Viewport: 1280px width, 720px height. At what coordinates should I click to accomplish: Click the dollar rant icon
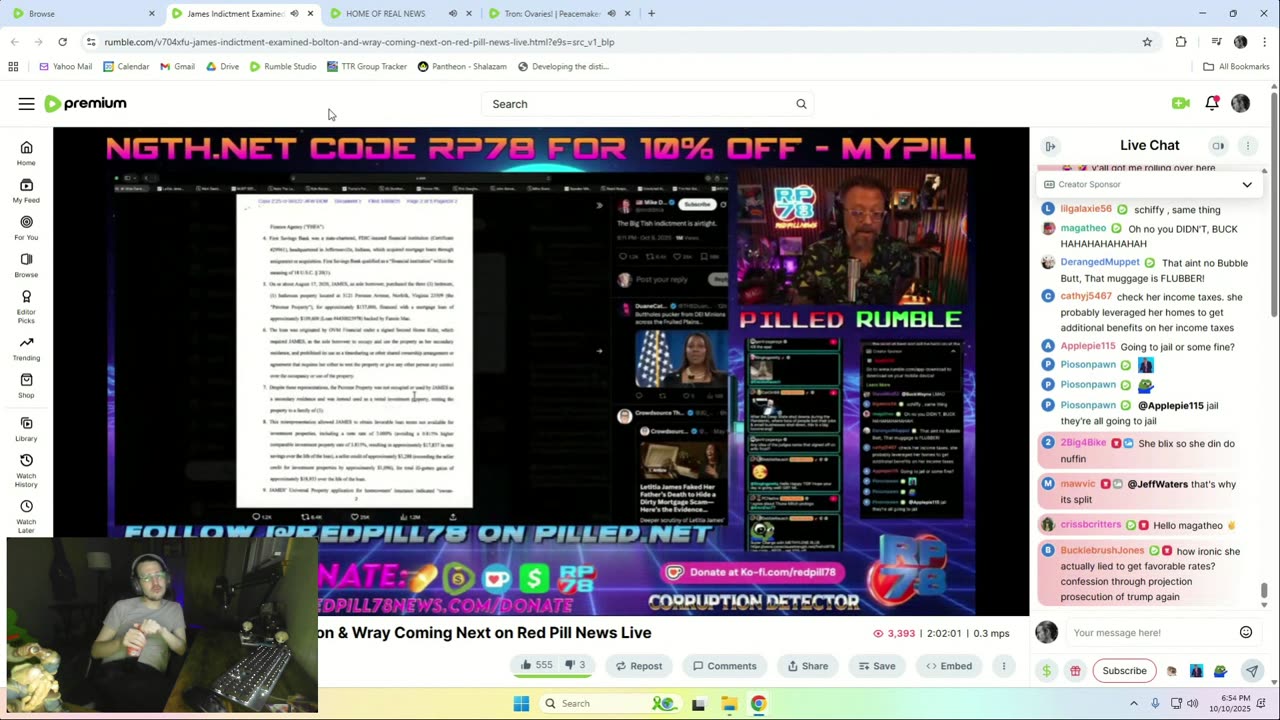coord(1046,671)
